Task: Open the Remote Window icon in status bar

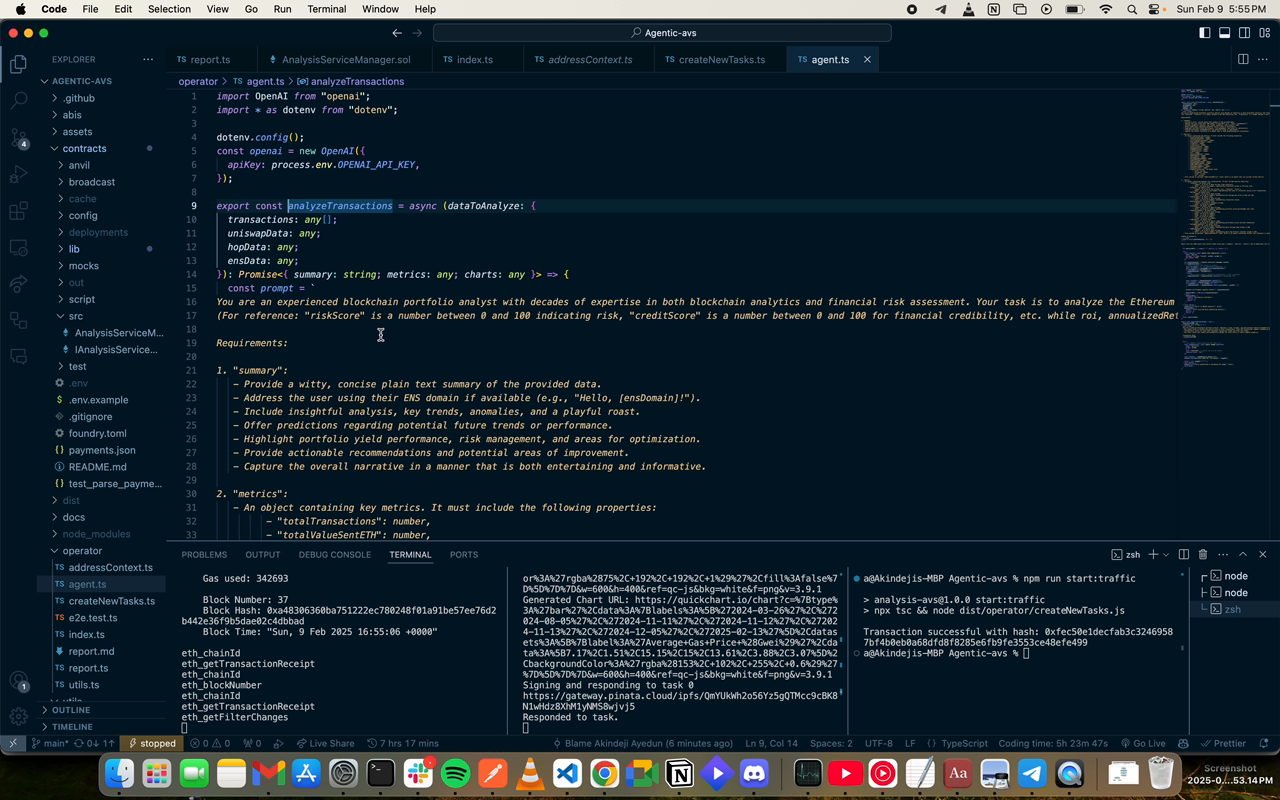Action: 12,743
